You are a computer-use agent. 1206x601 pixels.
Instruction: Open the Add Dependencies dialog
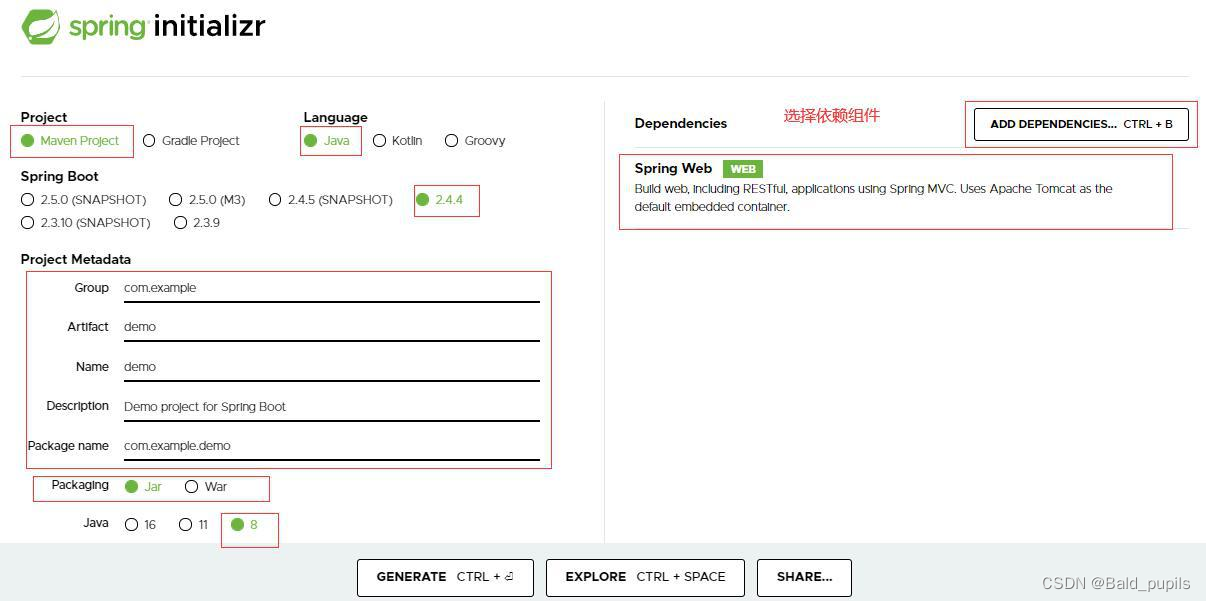point(1081,125)
